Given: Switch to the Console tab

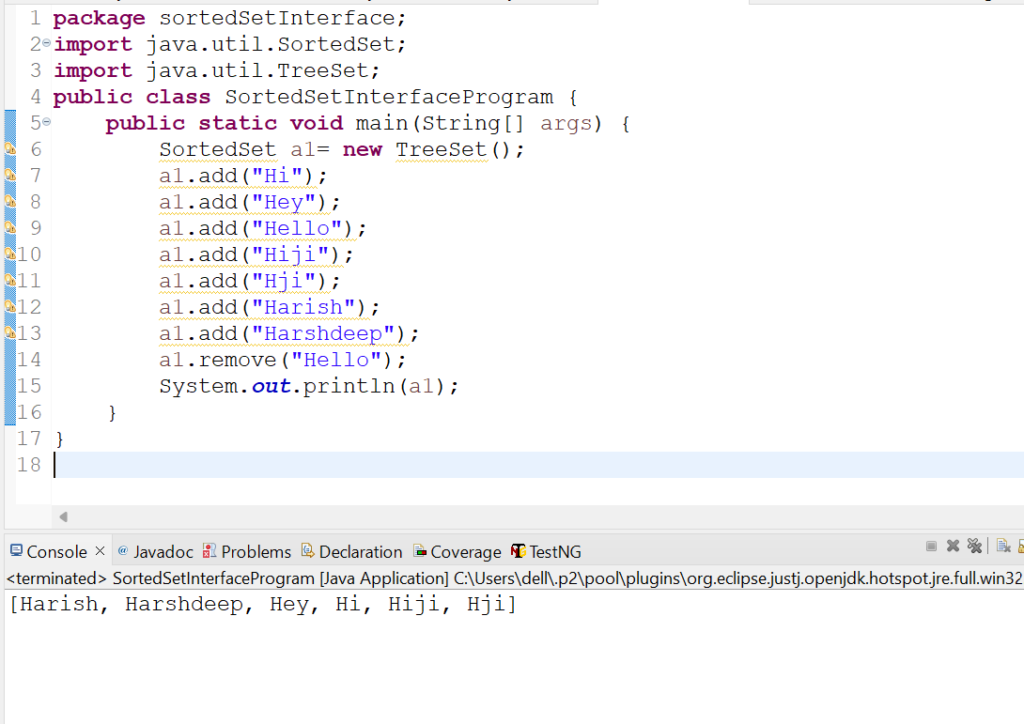Looking at the screenshot, I should 56,552.
